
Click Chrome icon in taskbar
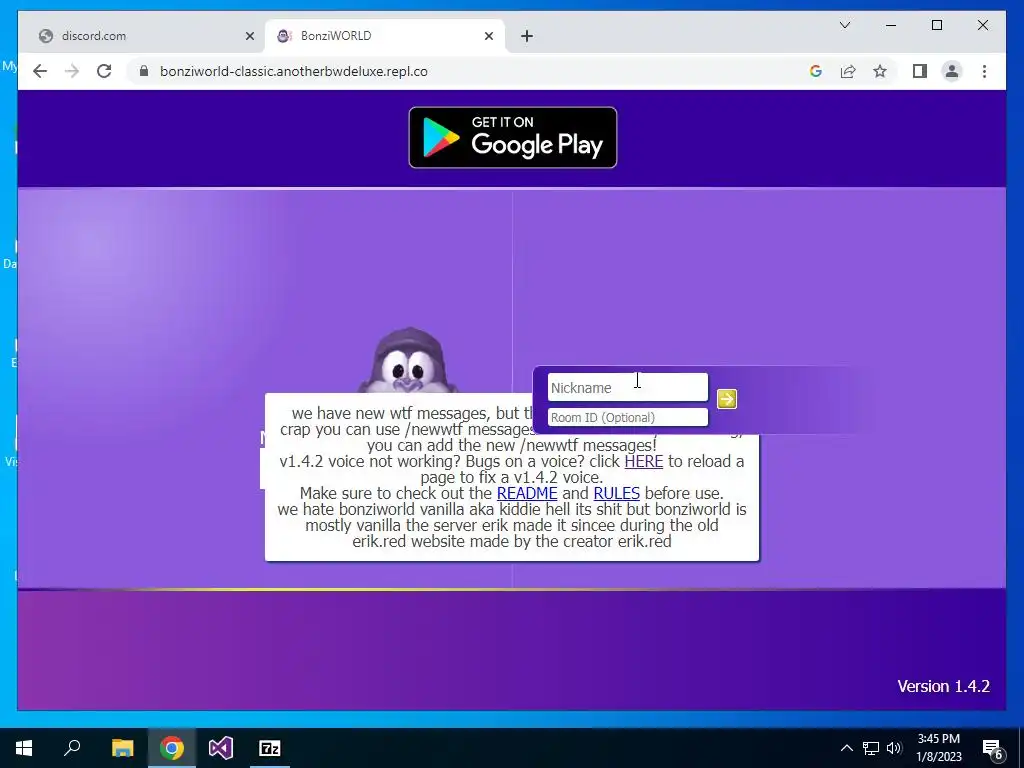(x=172, y=748)
